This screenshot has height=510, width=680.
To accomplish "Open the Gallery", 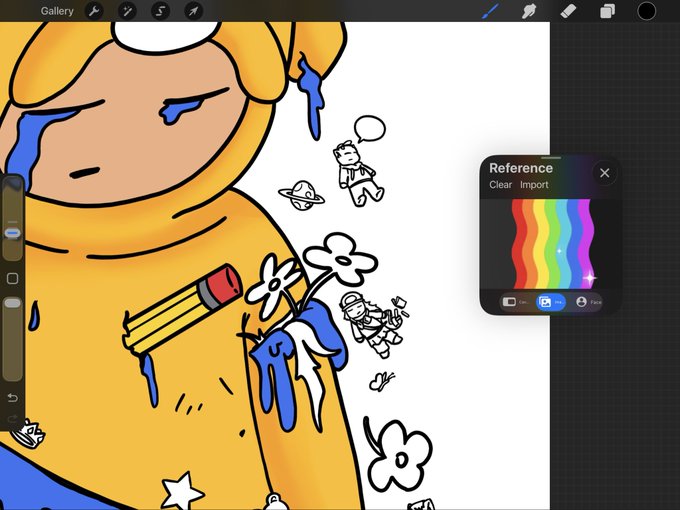I will click(57, 11).
